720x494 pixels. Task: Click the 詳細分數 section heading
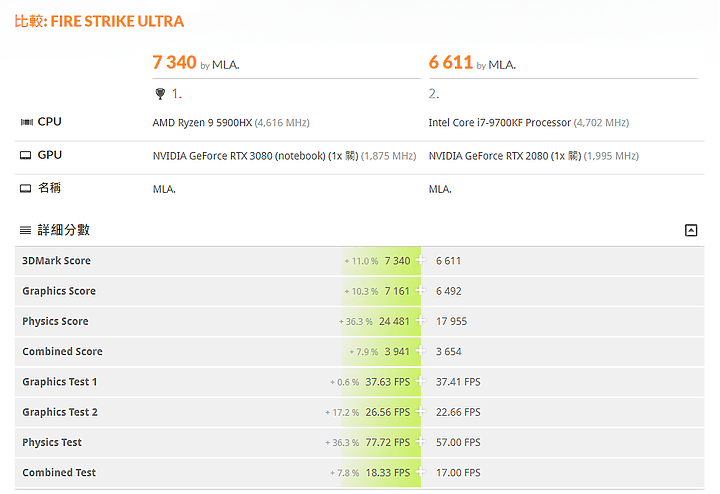pyautogui.click(x=63, y=230)
